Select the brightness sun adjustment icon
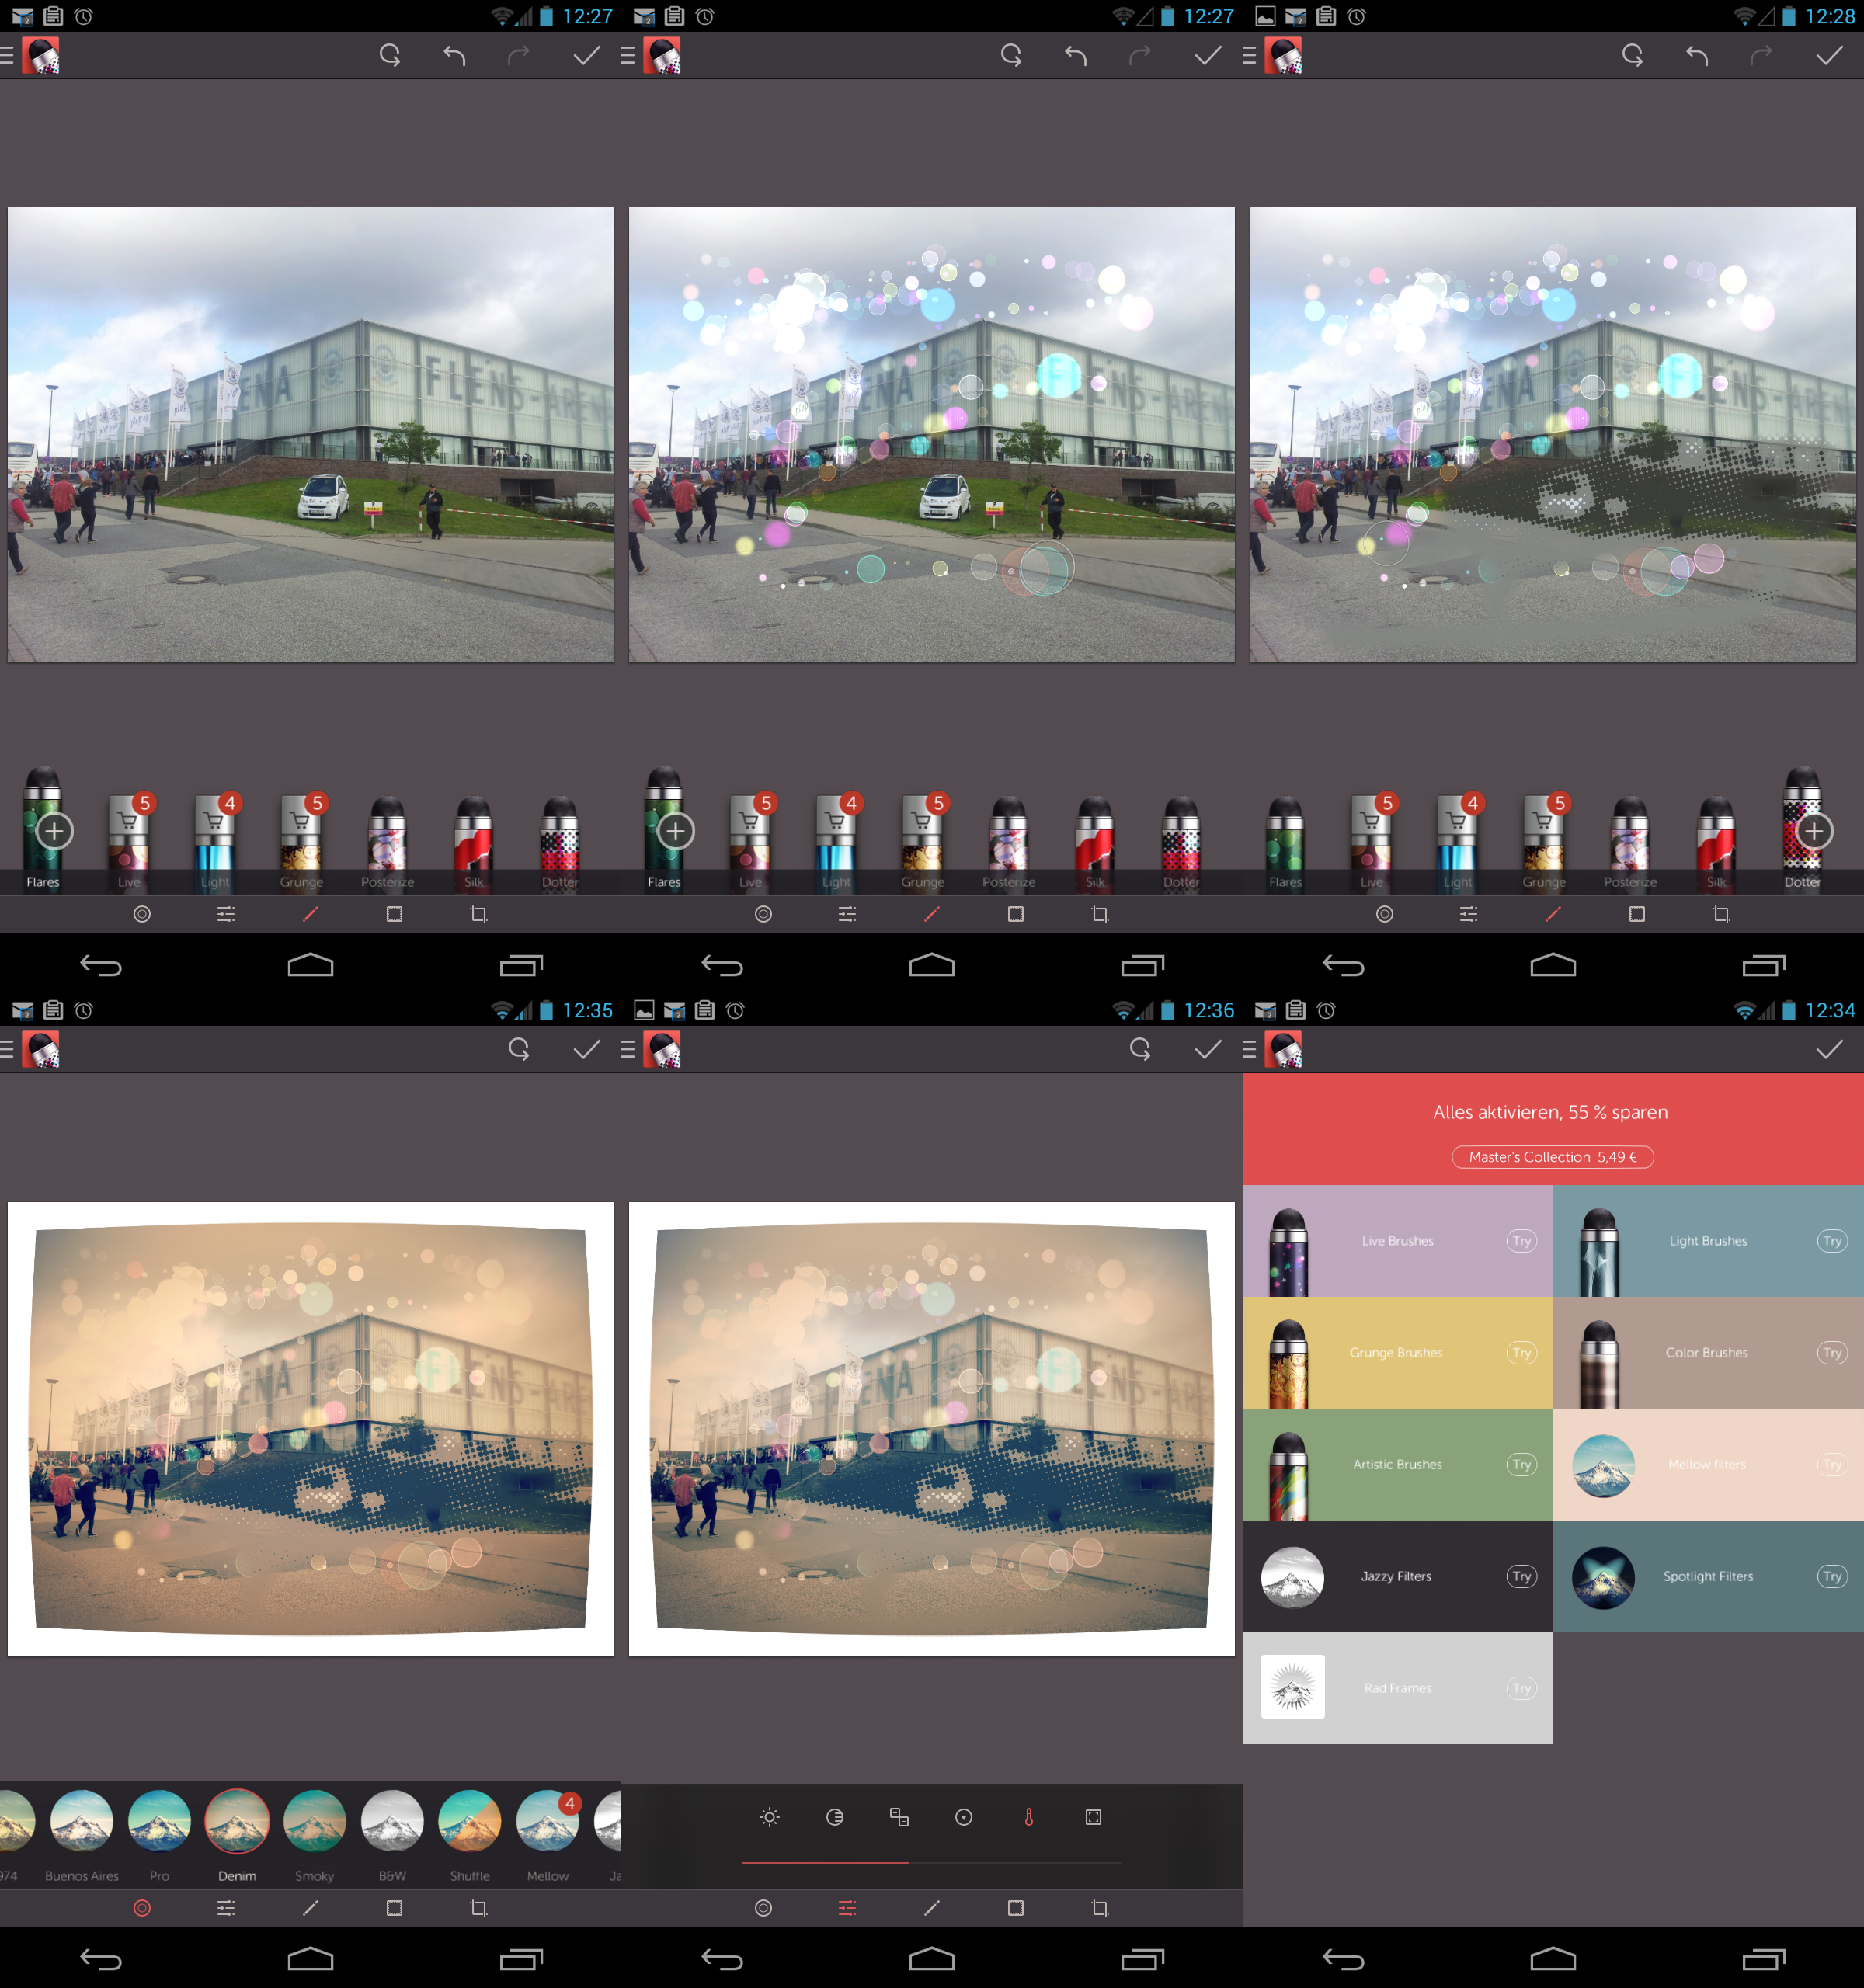The height and width of the screenshot is (1988, 1864). click(x=769, y=1818)
